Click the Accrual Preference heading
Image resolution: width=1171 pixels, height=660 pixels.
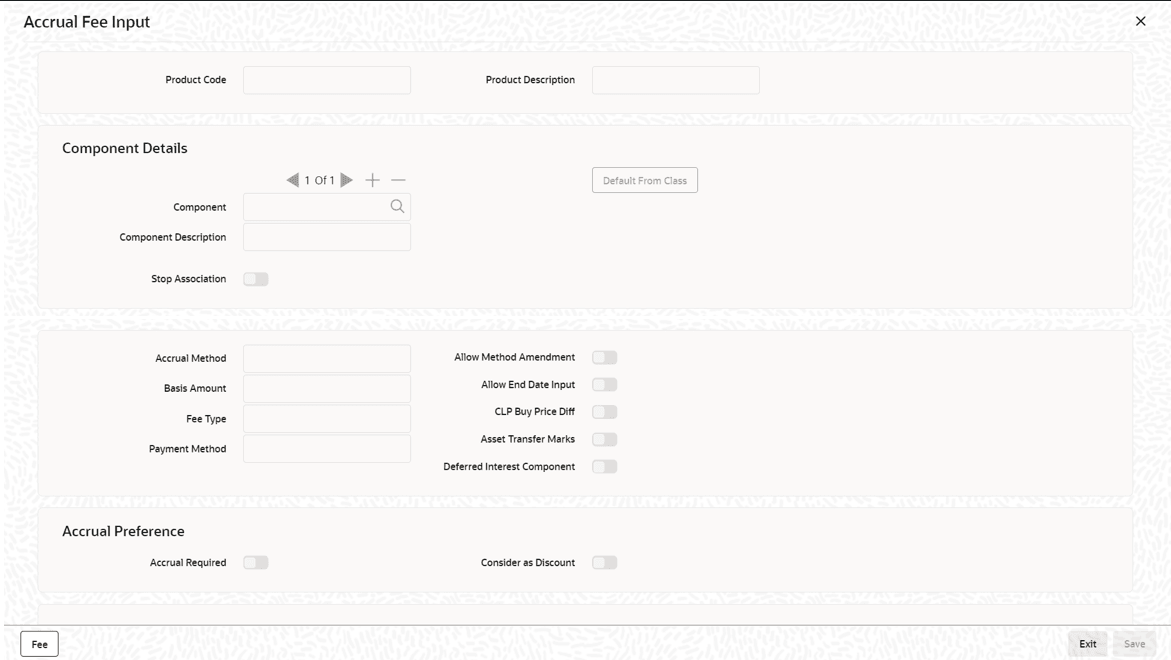pyautogui.click(x=123, y=531)
